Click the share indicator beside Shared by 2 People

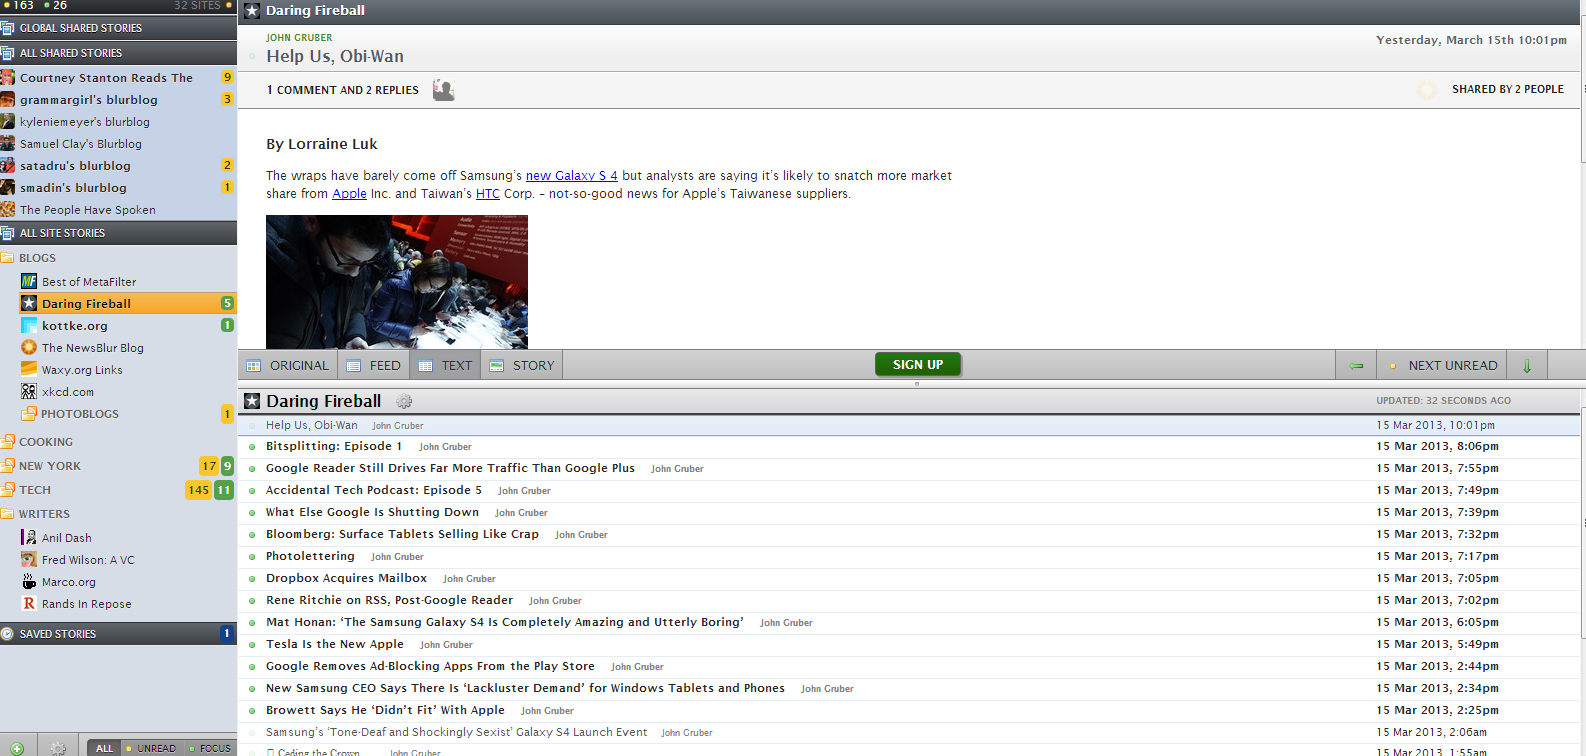click(1427, 89)
